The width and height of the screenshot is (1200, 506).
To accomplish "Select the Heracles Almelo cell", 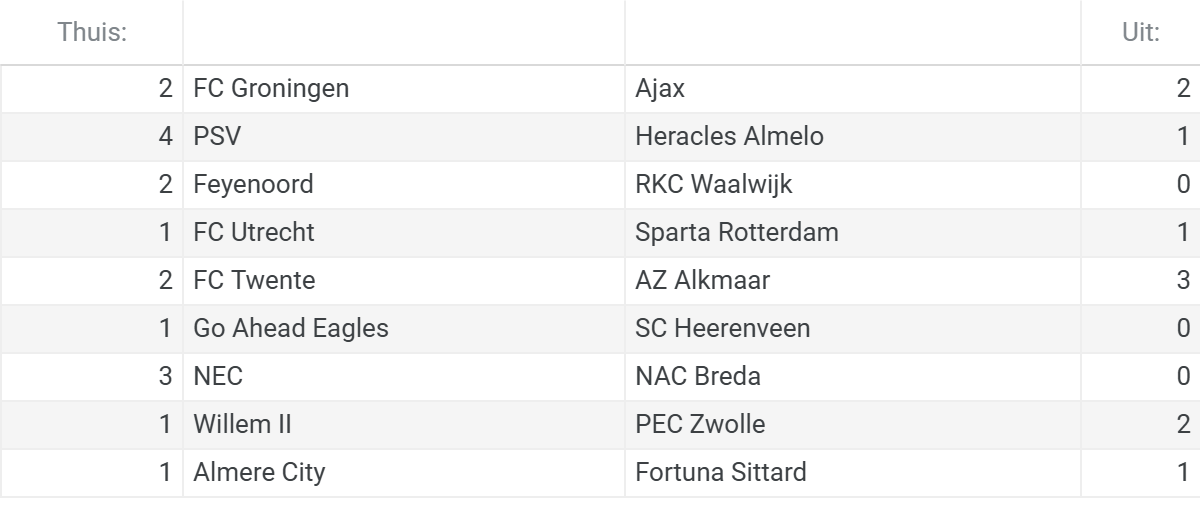I will [853, 137].
